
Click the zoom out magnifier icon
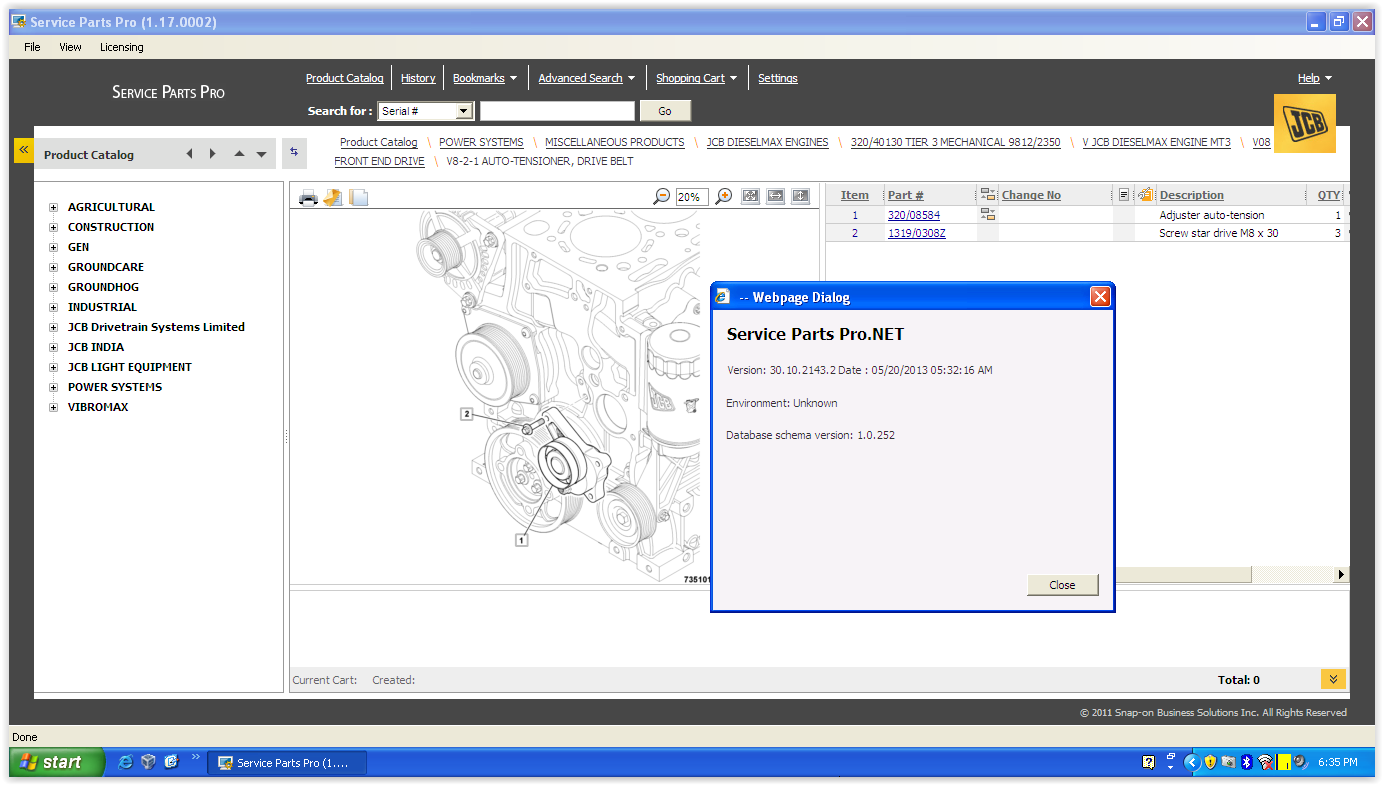click(661, 197)
